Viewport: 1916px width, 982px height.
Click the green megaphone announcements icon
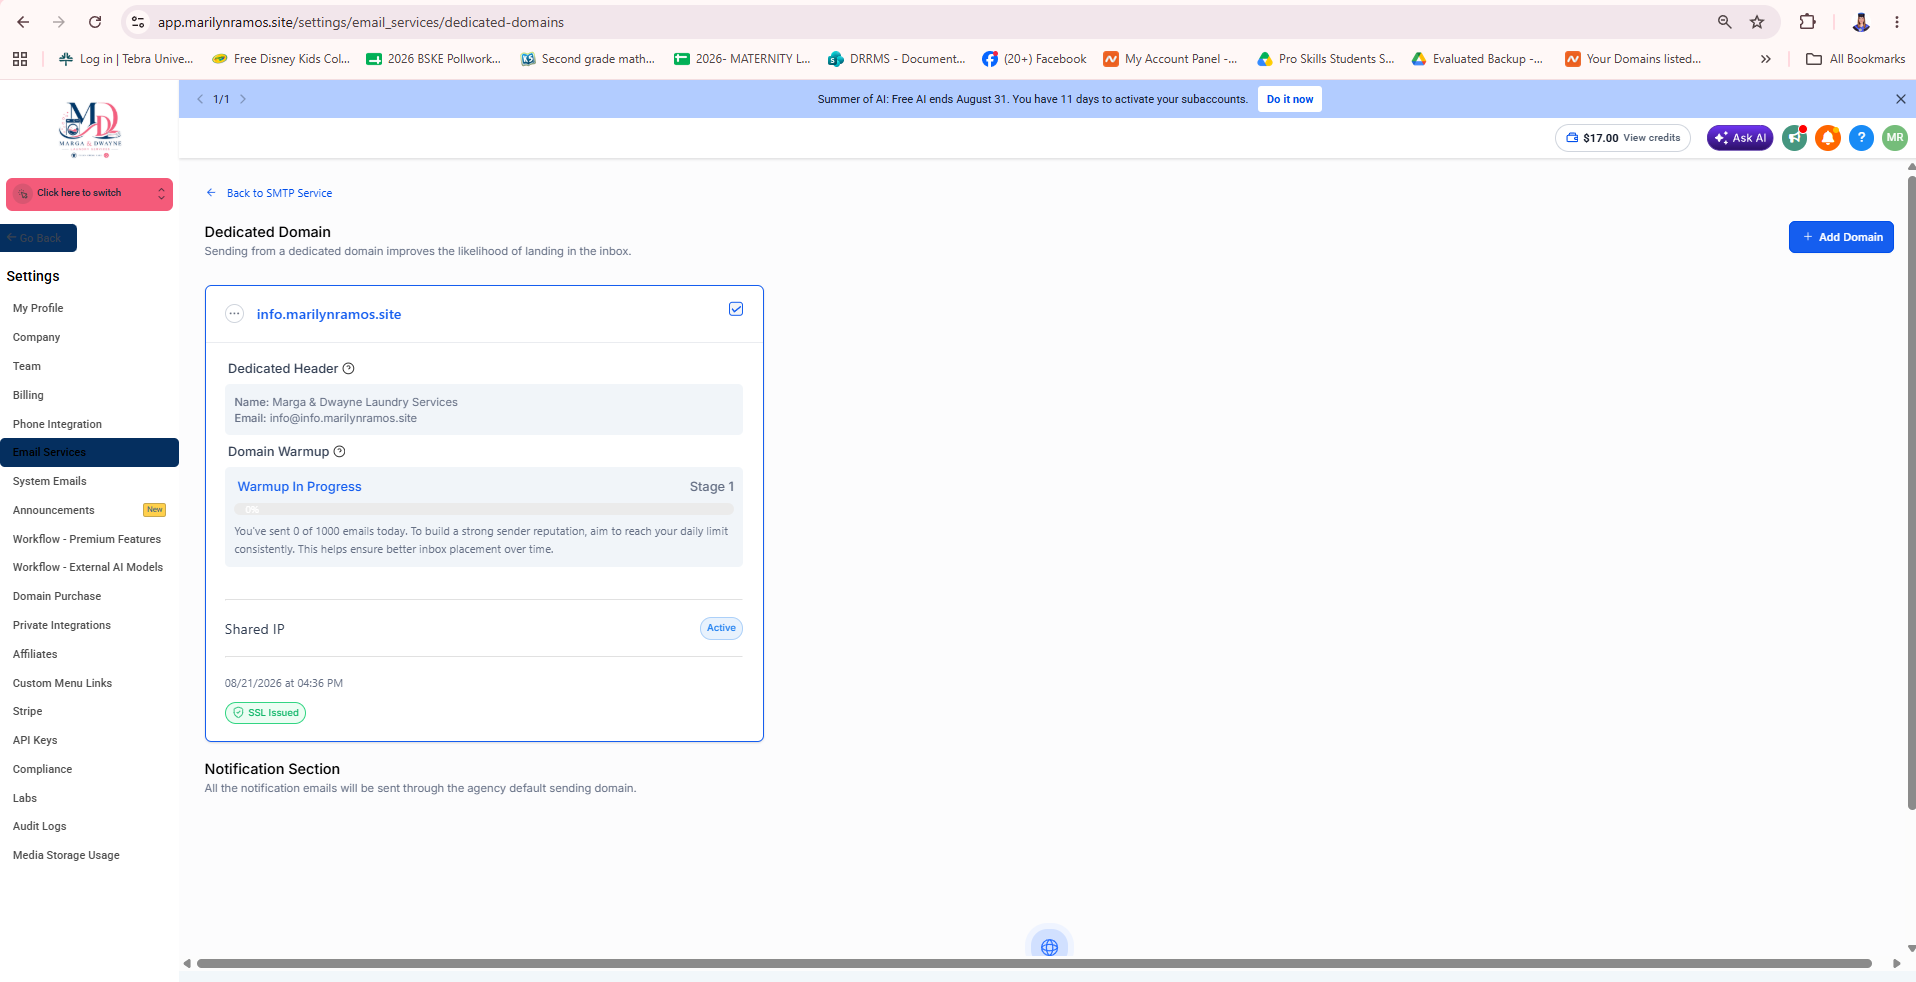click(1794, 138)
